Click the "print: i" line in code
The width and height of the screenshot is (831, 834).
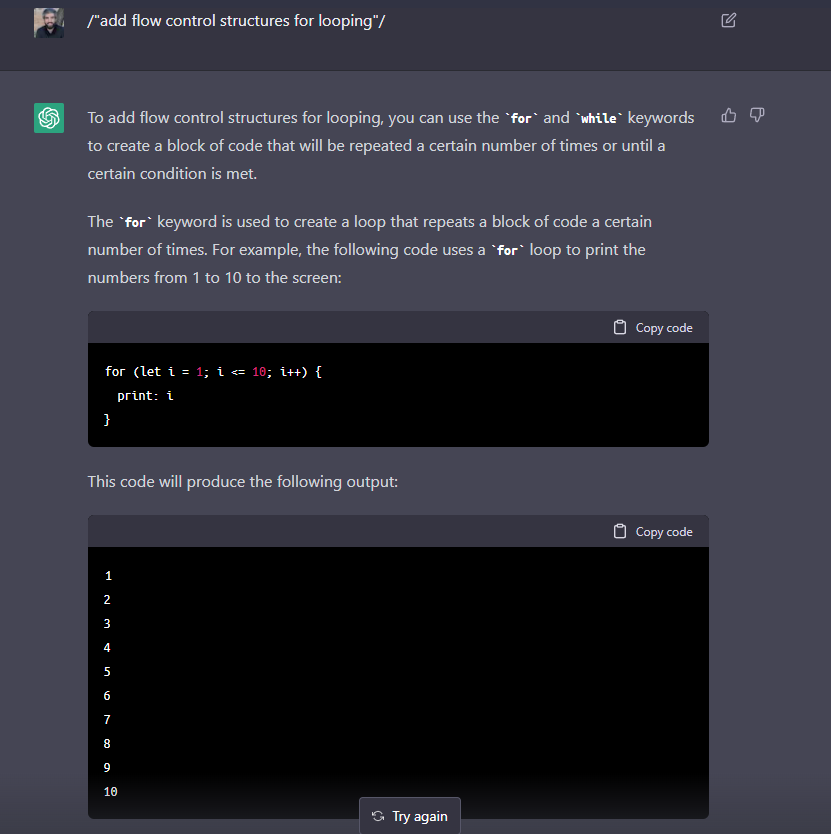[145, 395]
